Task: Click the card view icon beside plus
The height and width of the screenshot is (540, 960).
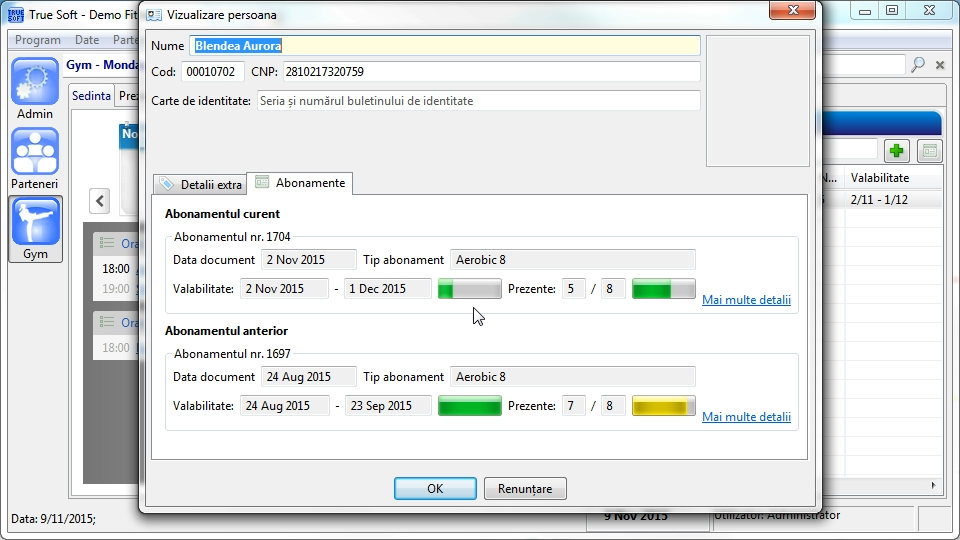Action: click(x=930, y=151)
